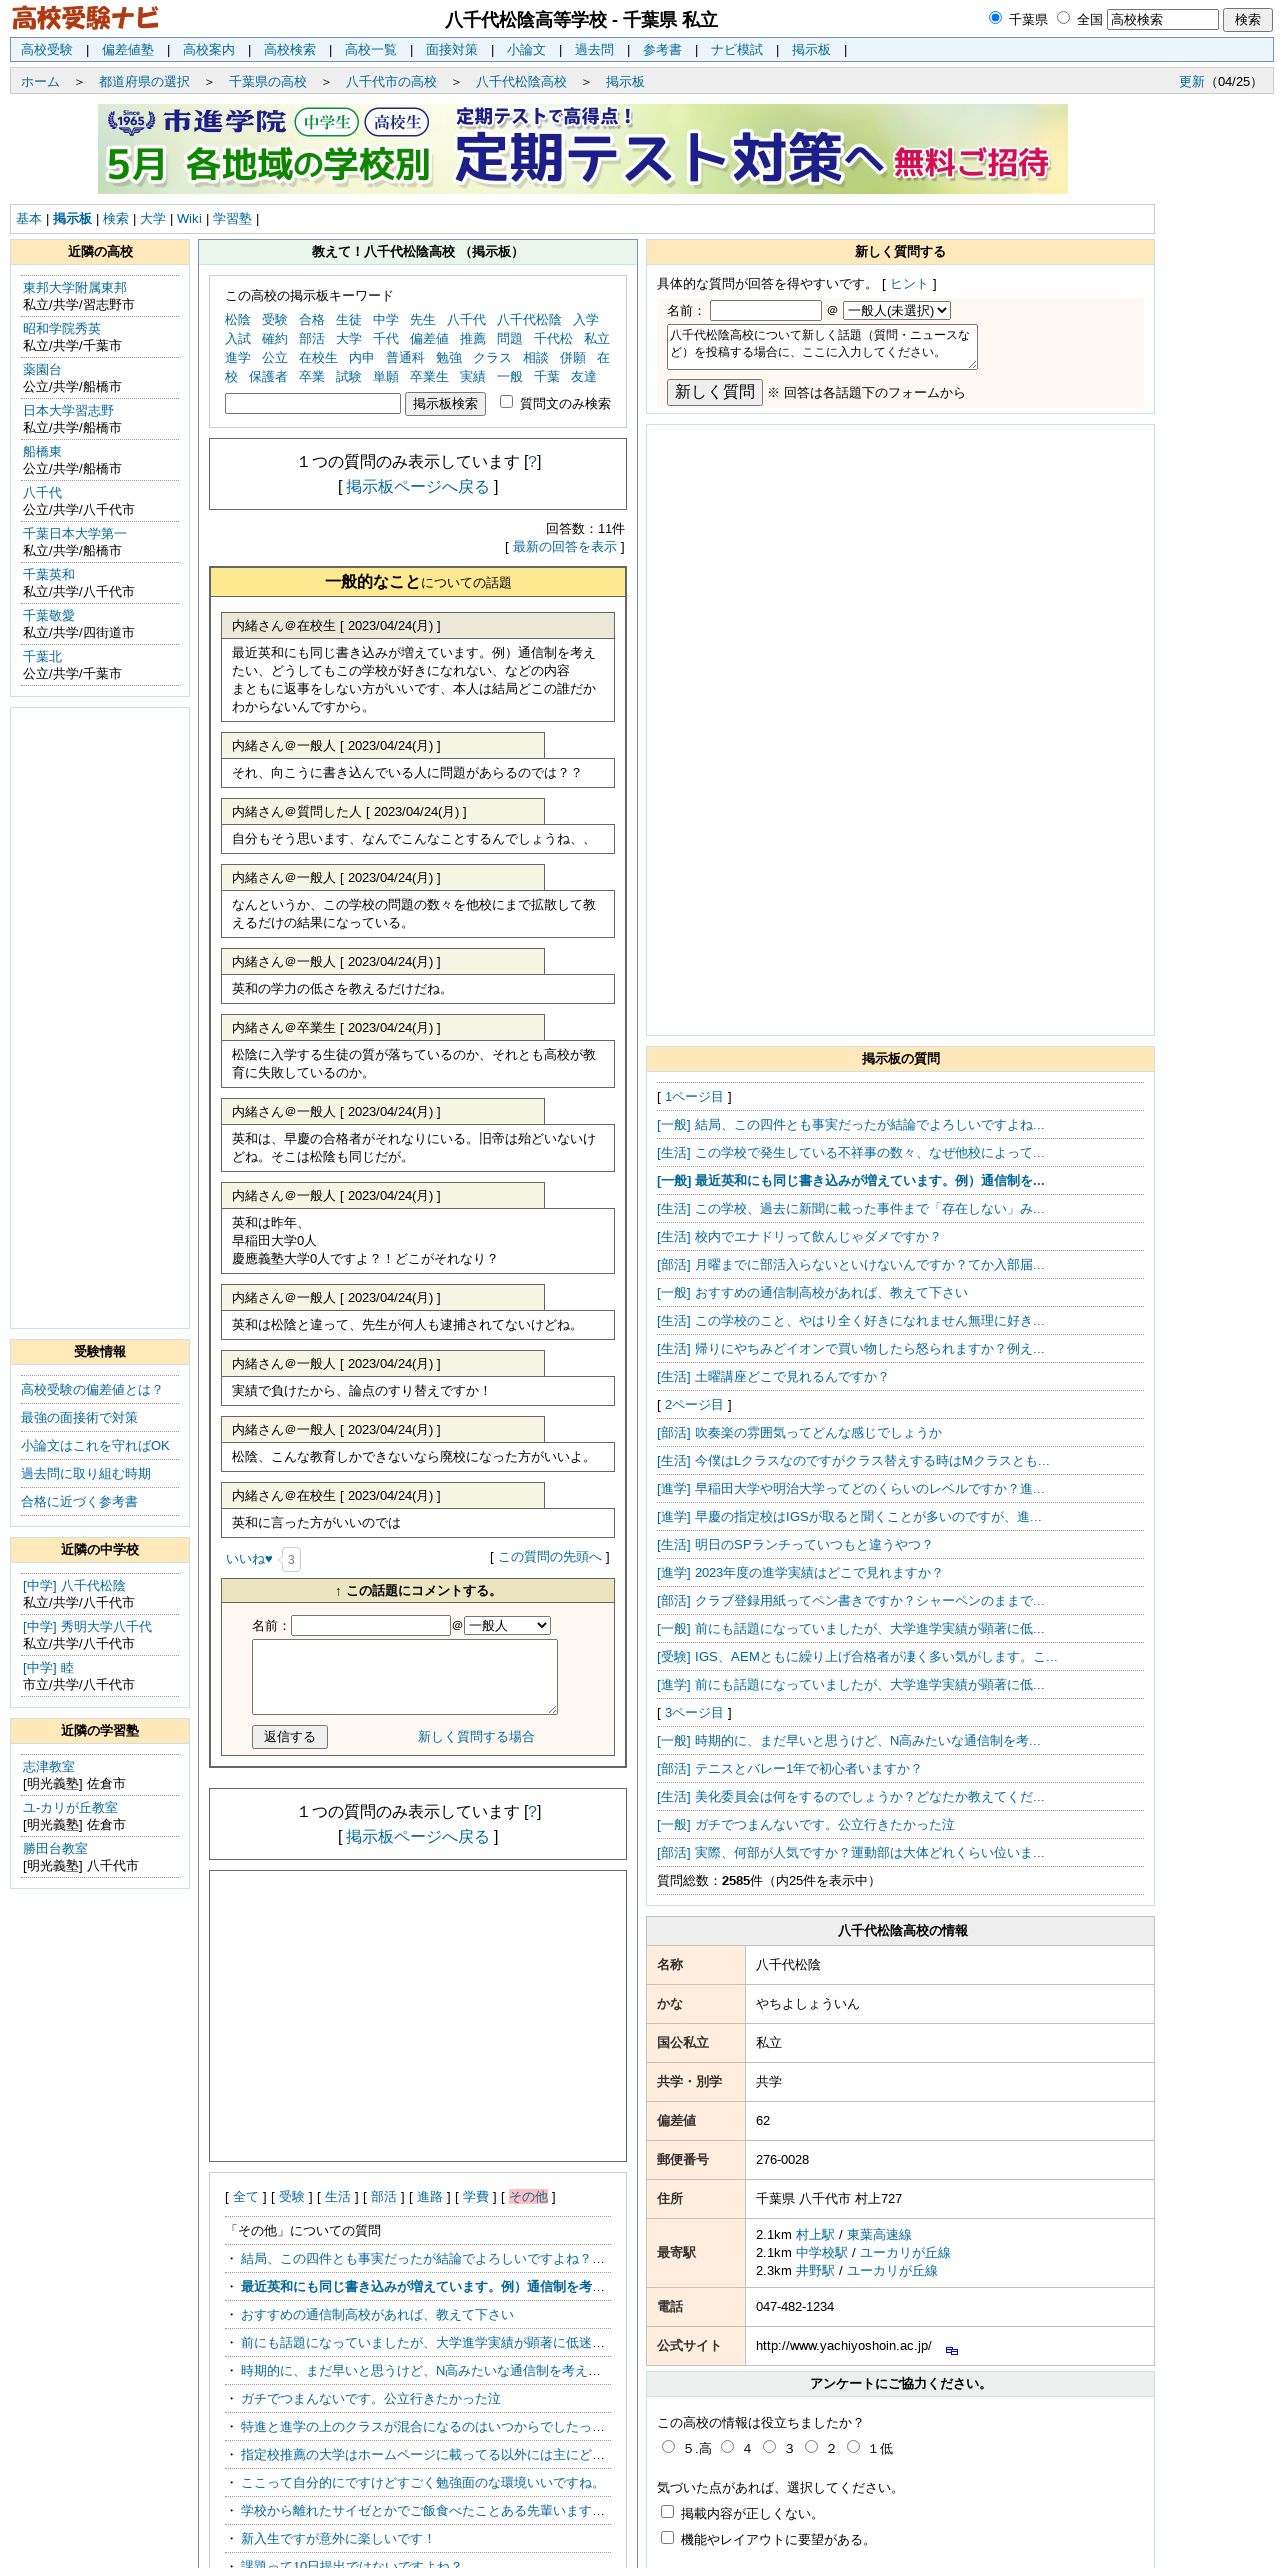Filter questions by その他 category
The height and width of the screenshot is (2568, 1284).
(x=528, y=2197)
